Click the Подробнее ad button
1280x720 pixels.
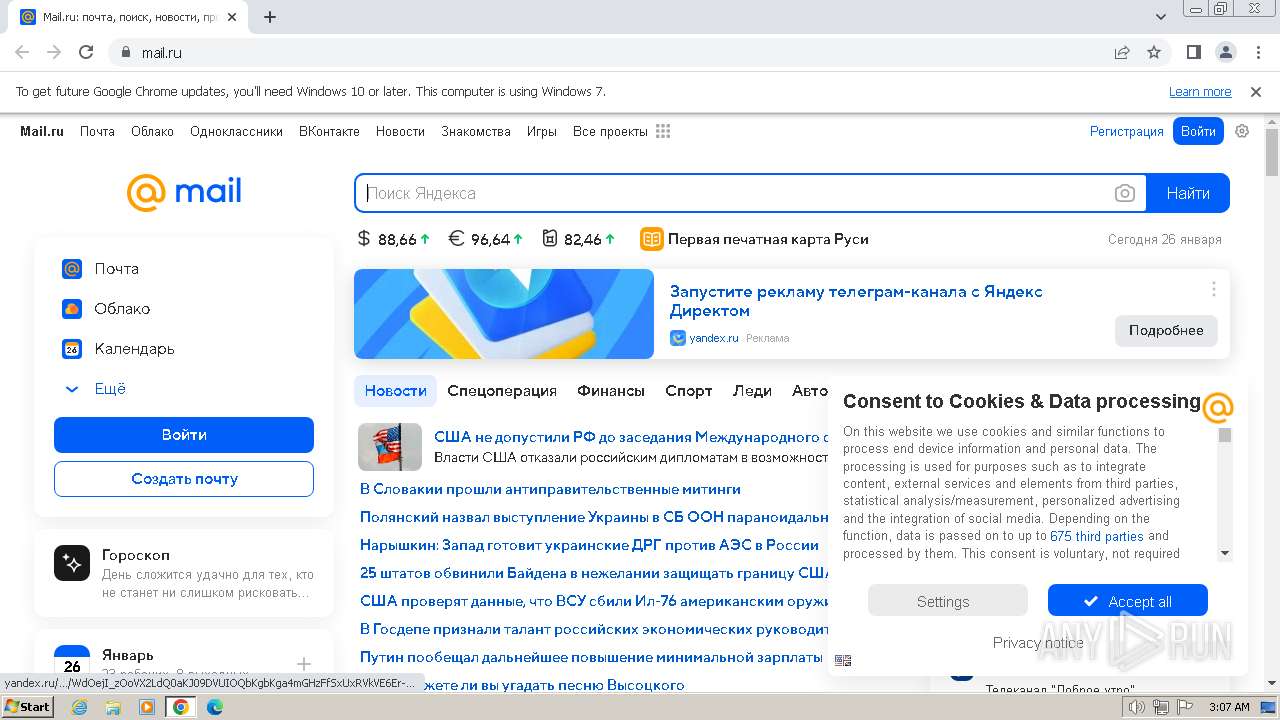tap(1166, 330)
